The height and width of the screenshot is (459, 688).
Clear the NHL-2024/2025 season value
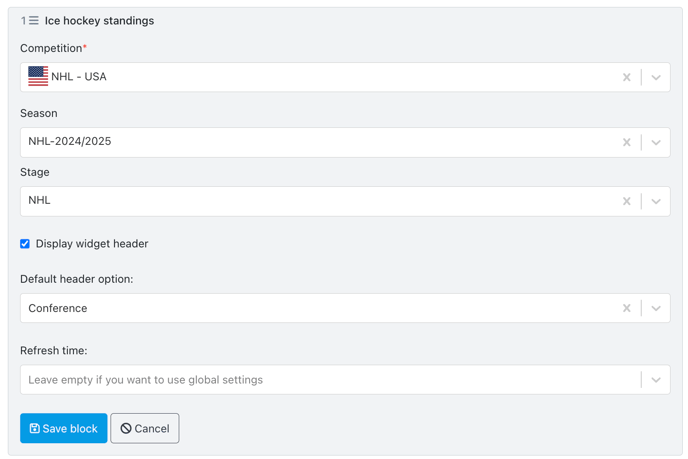627,142
